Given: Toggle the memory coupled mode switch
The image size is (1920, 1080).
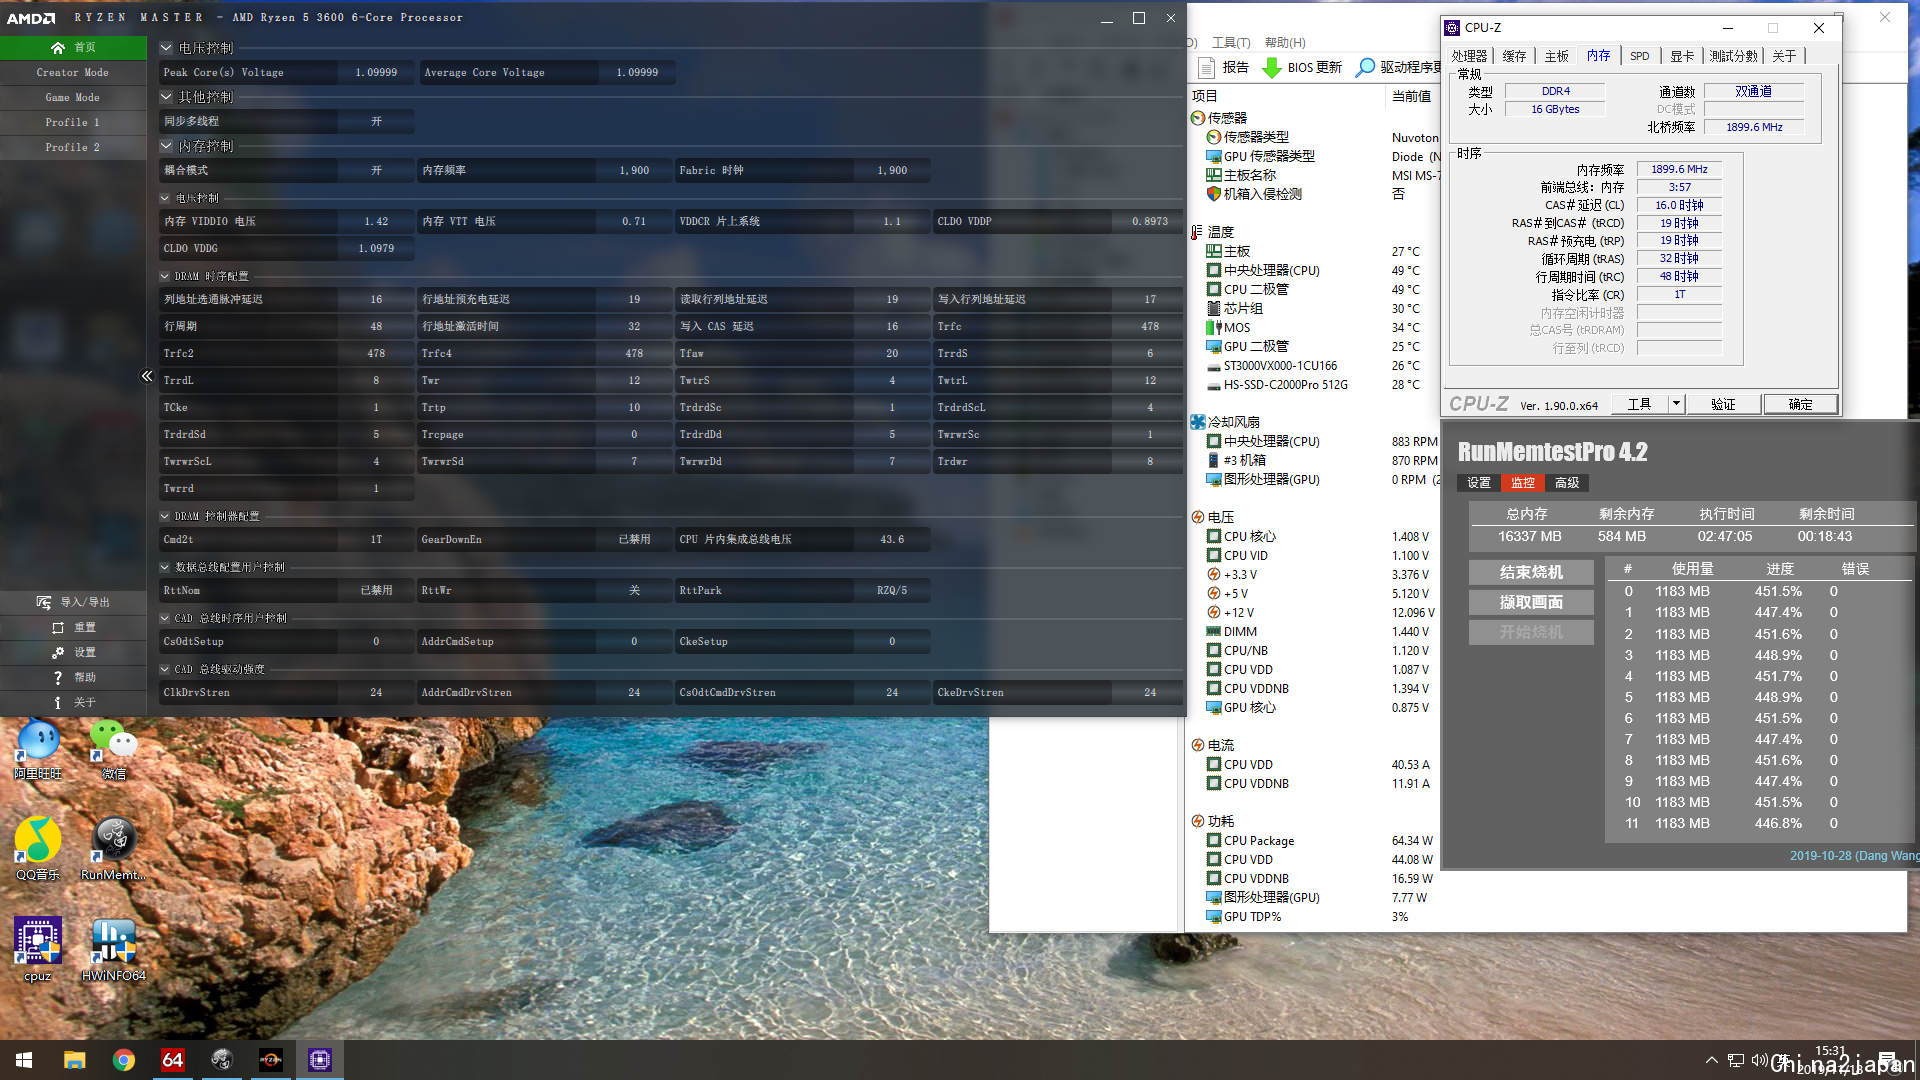Looking at the screenshot, I should click(x=376, y=170).
